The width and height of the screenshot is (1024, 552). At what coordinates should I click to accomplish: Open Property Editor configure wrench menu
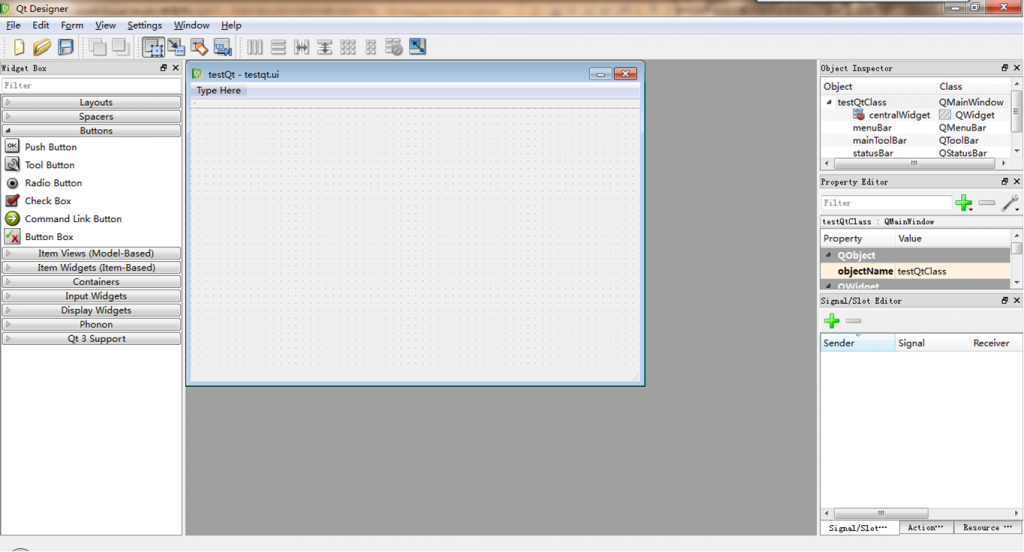[1010, 203]
